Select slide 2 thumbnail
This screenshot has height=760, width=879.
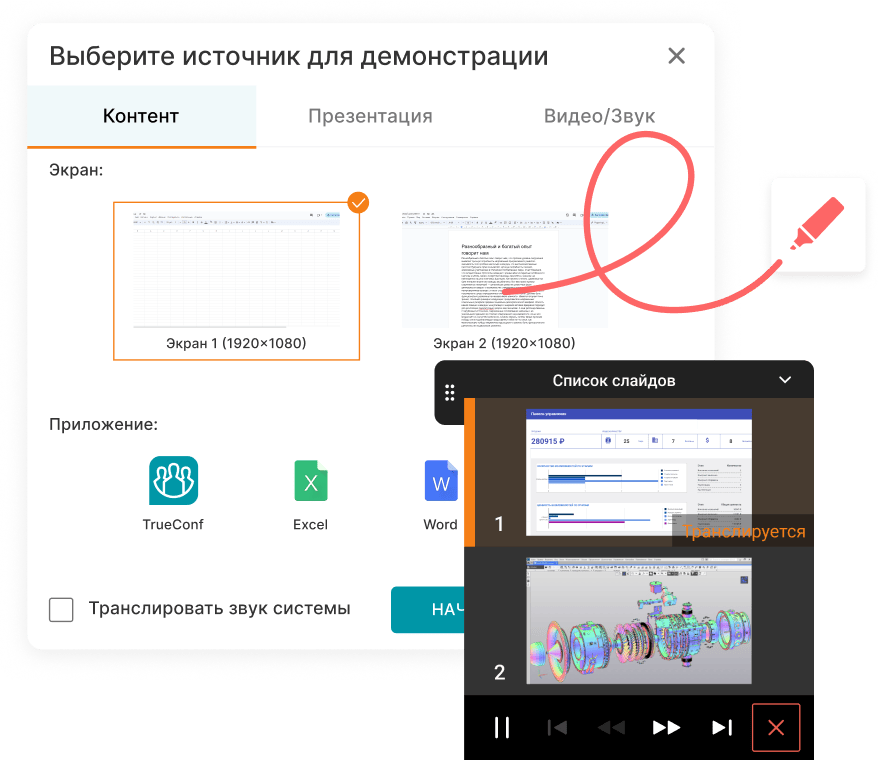pyautogui.click(x=640, y=620)
